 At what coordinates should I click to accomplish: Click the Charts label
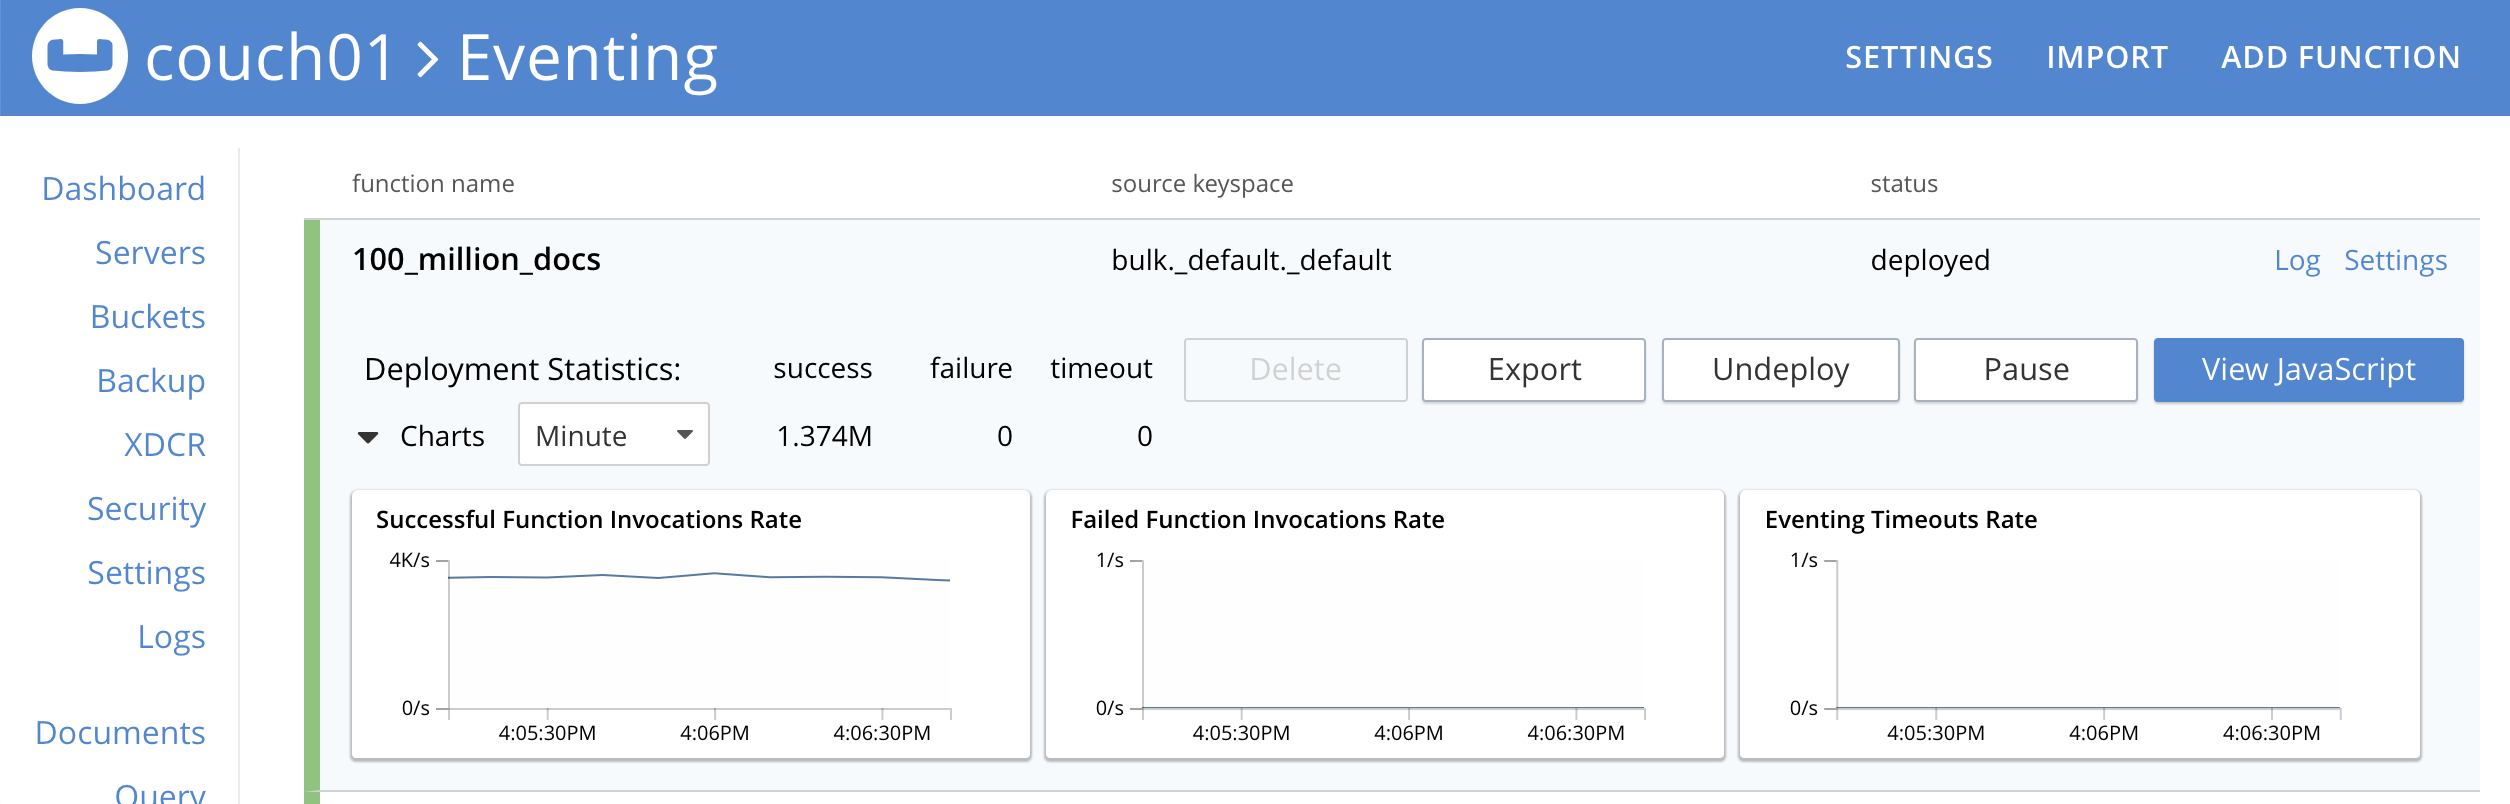pyautogui.click(x=442, y=436)
